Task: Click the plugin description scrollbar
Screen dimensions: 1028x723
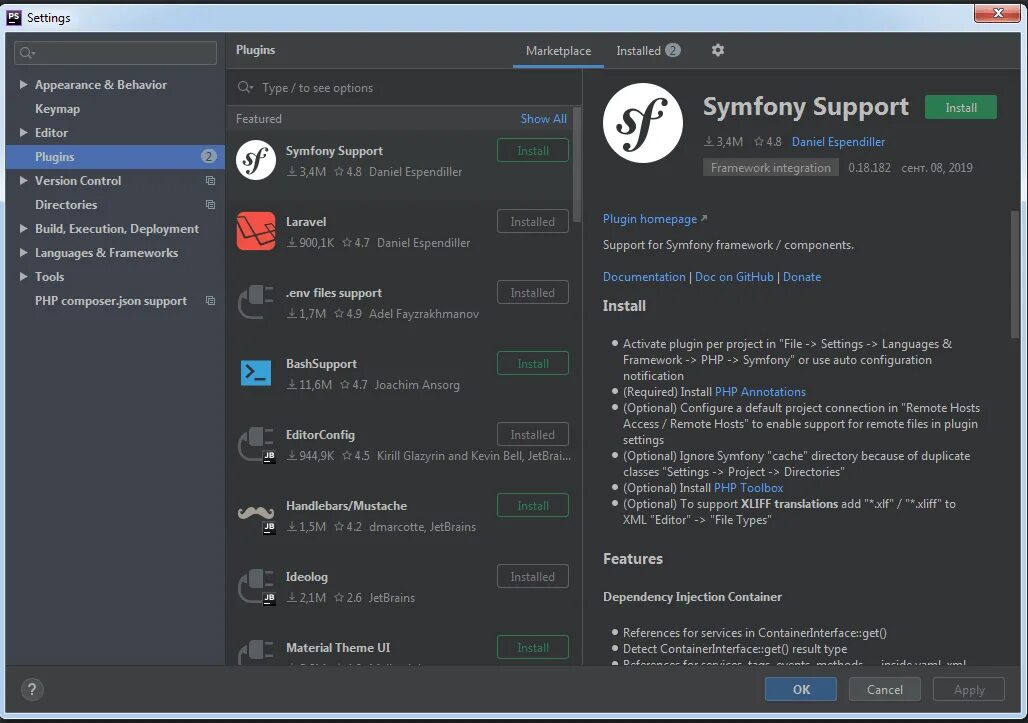Action: pos(1015,274)
